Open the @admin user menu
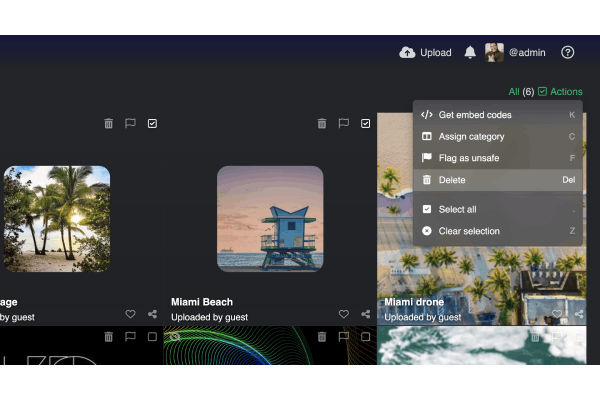The height and width of the screenshot is (400, 600). point(517,52)
